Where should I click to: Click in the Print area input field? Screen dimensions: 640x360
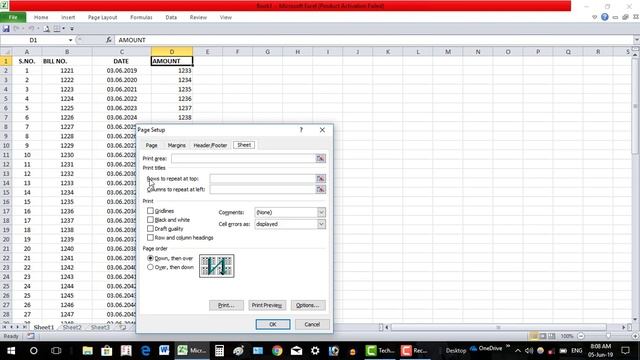(x=243, y=158)
